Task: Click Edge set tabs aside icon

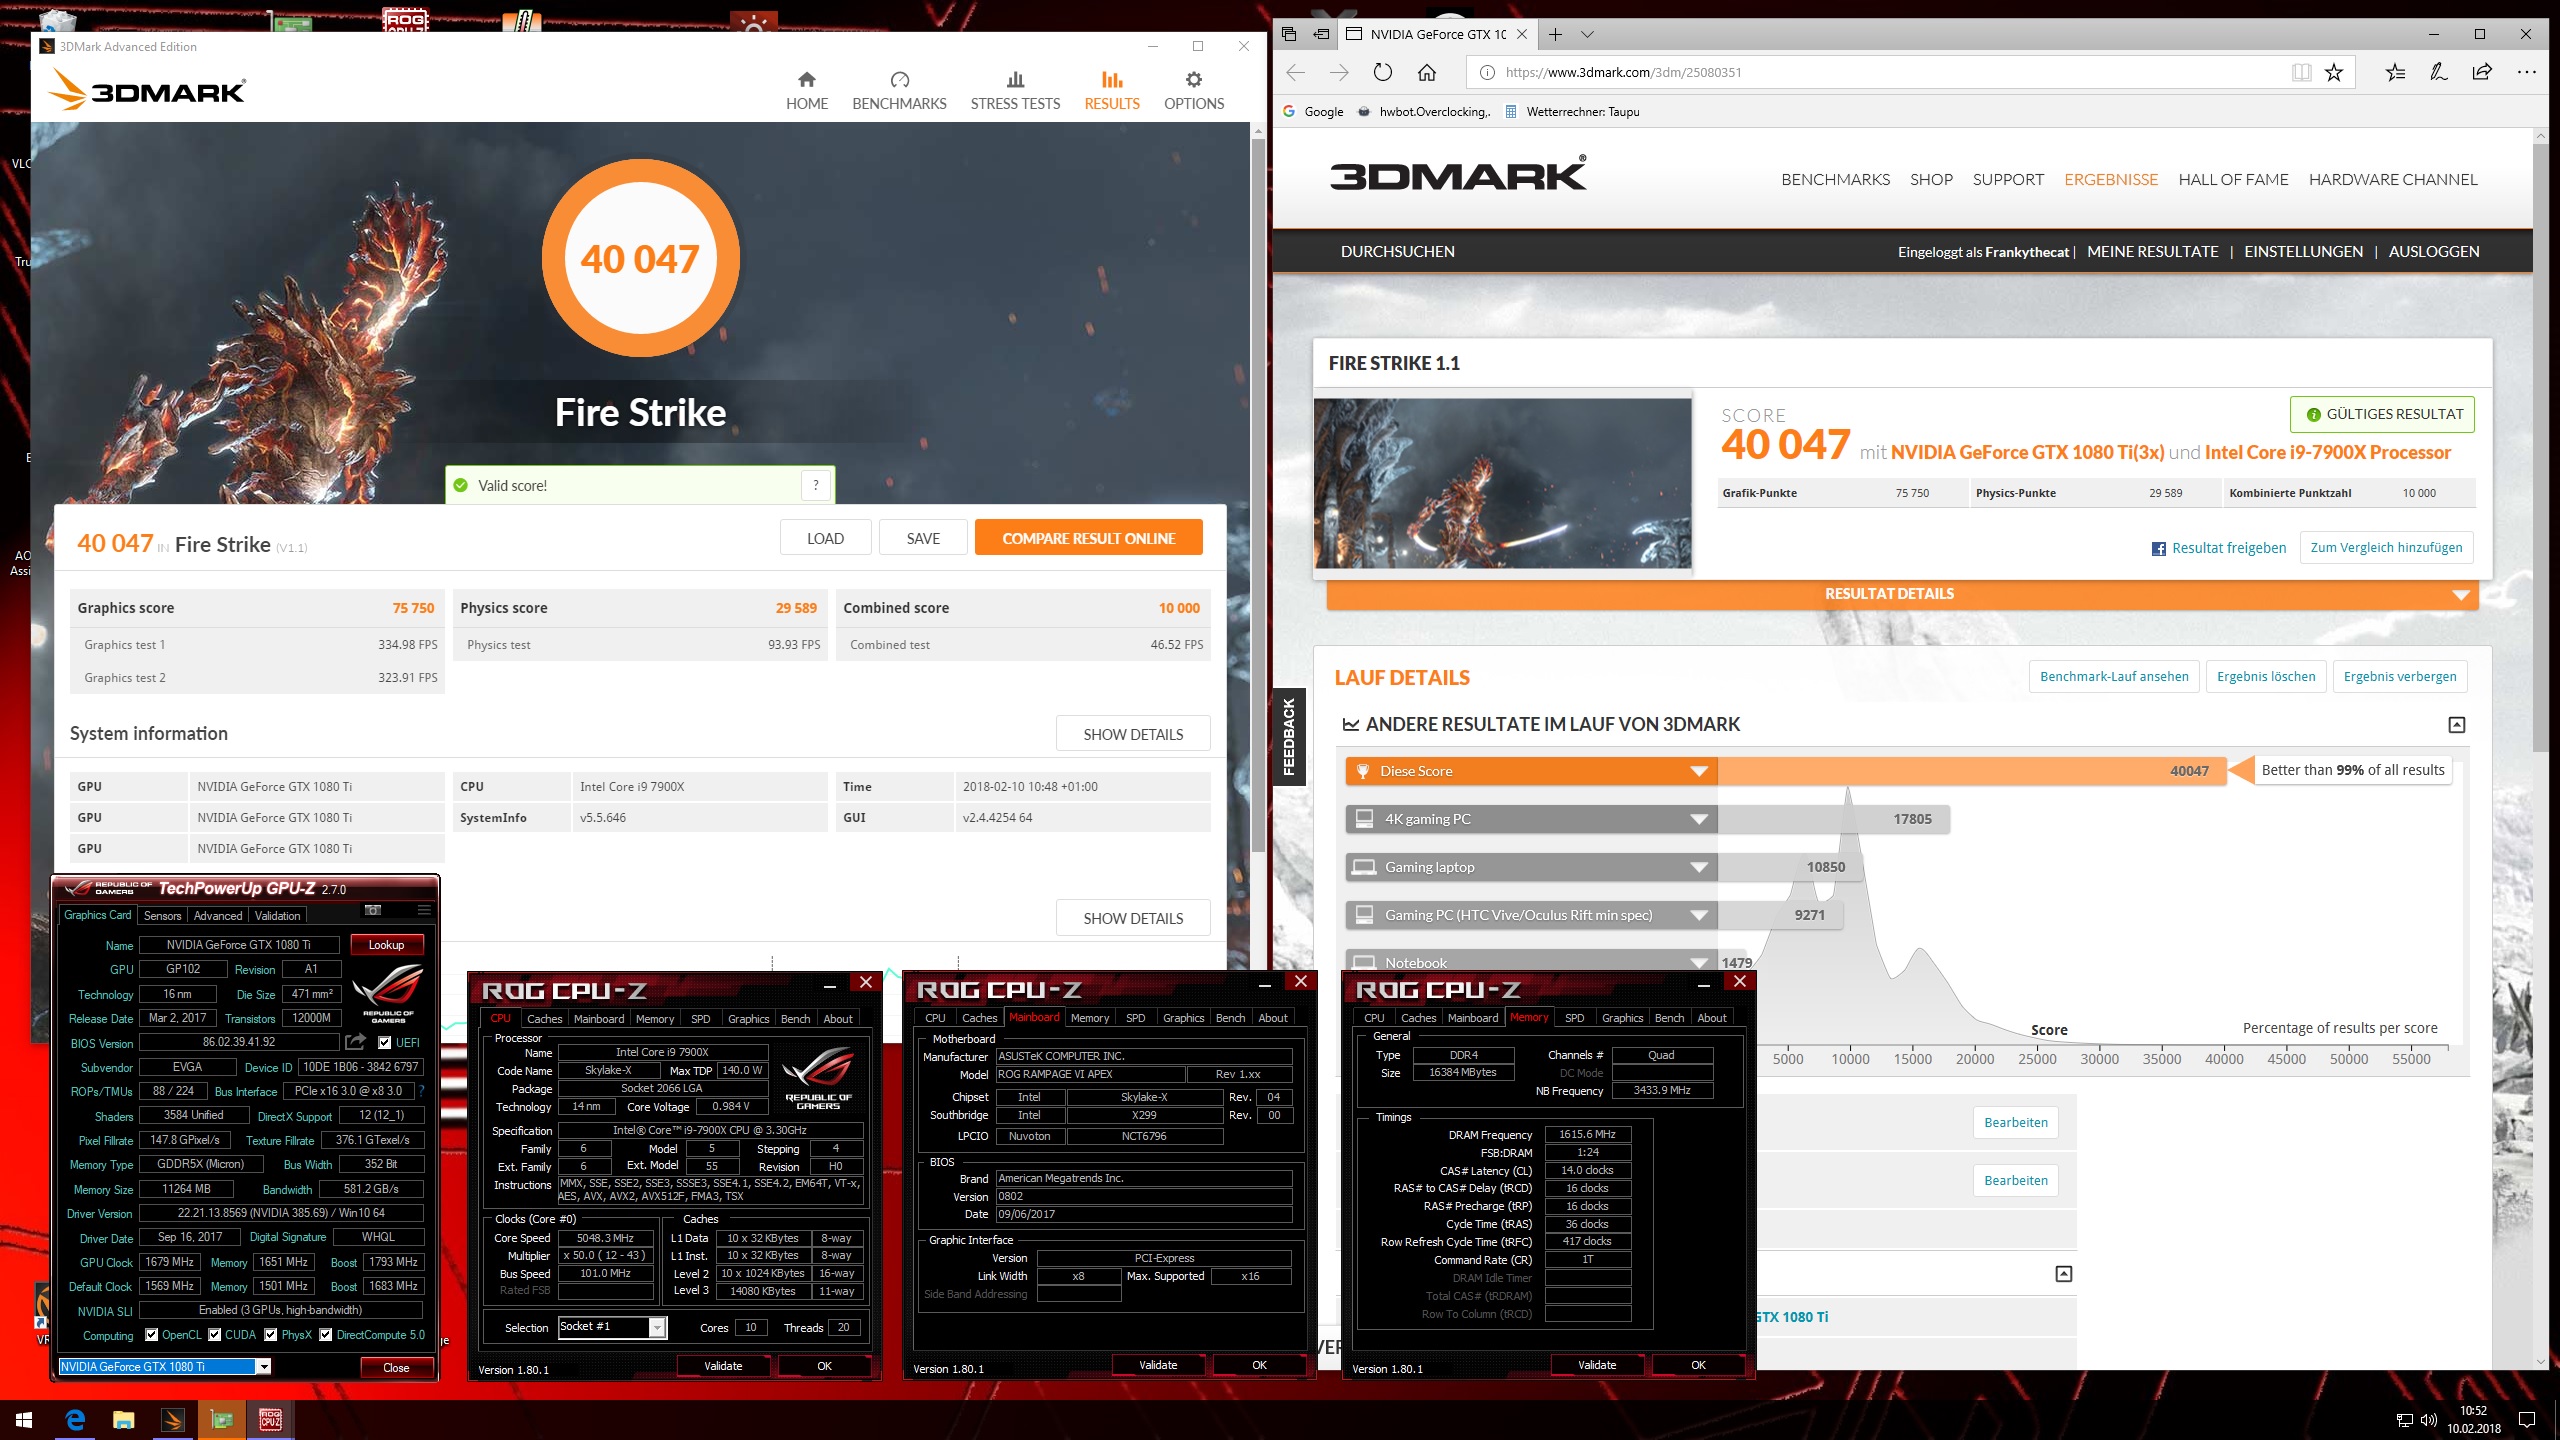Action: tap(1321, 34)
